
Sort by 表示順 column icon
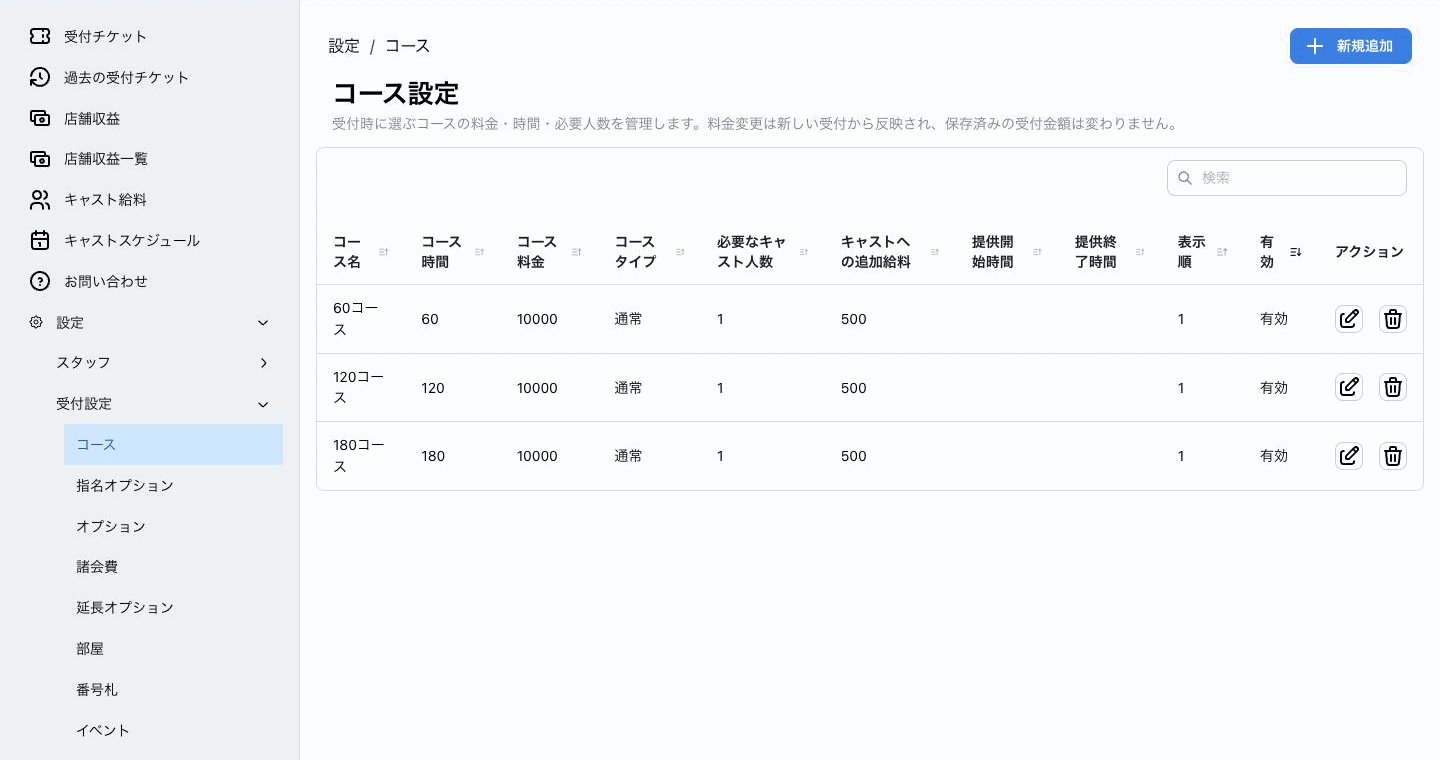[1222, 252]
